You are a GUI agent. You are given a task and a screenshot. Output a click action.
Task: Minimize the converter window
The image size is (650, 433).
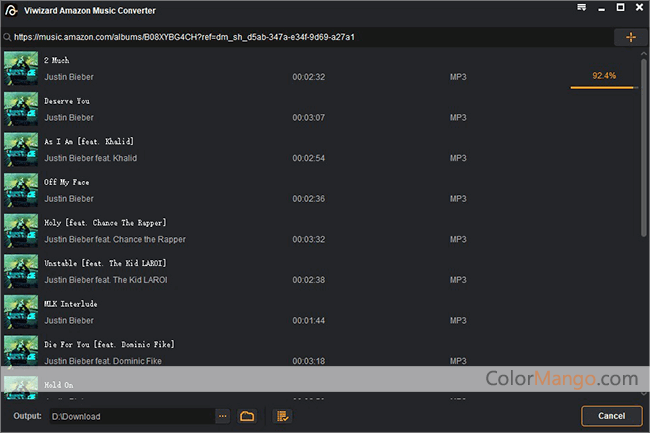coord(601,8)
